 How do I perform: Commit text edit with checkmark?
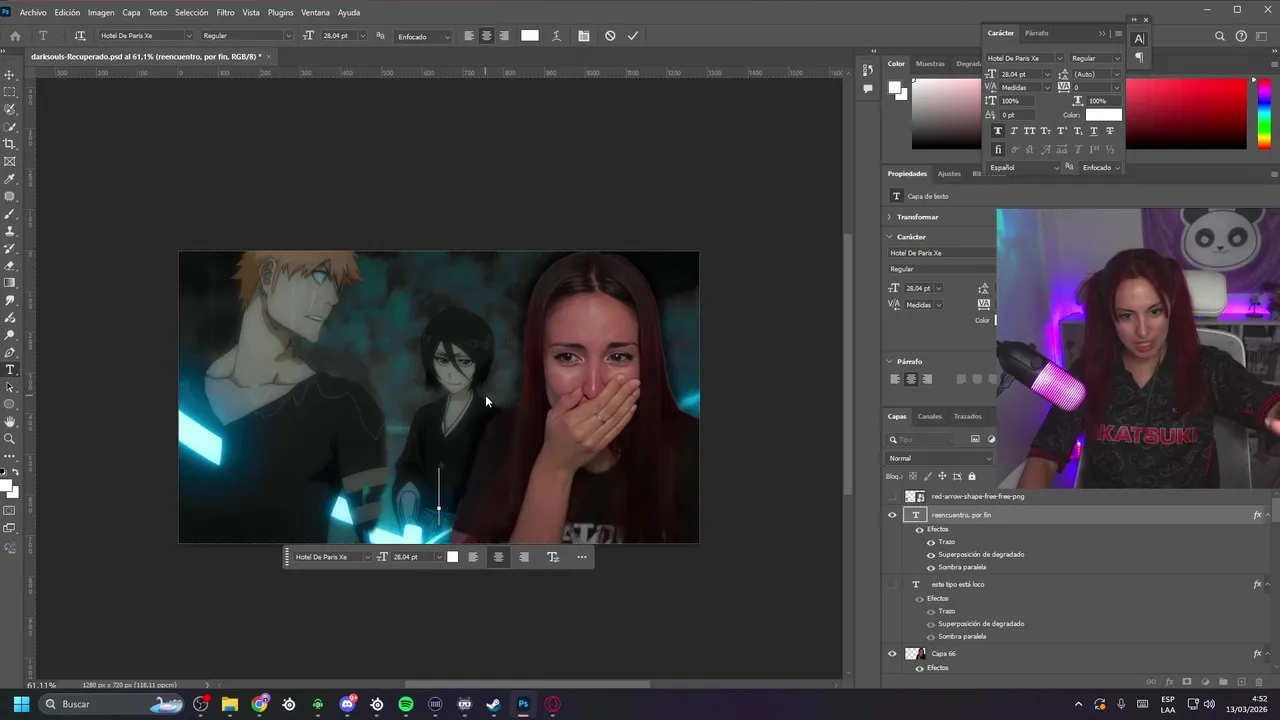(x=633, y=36)
